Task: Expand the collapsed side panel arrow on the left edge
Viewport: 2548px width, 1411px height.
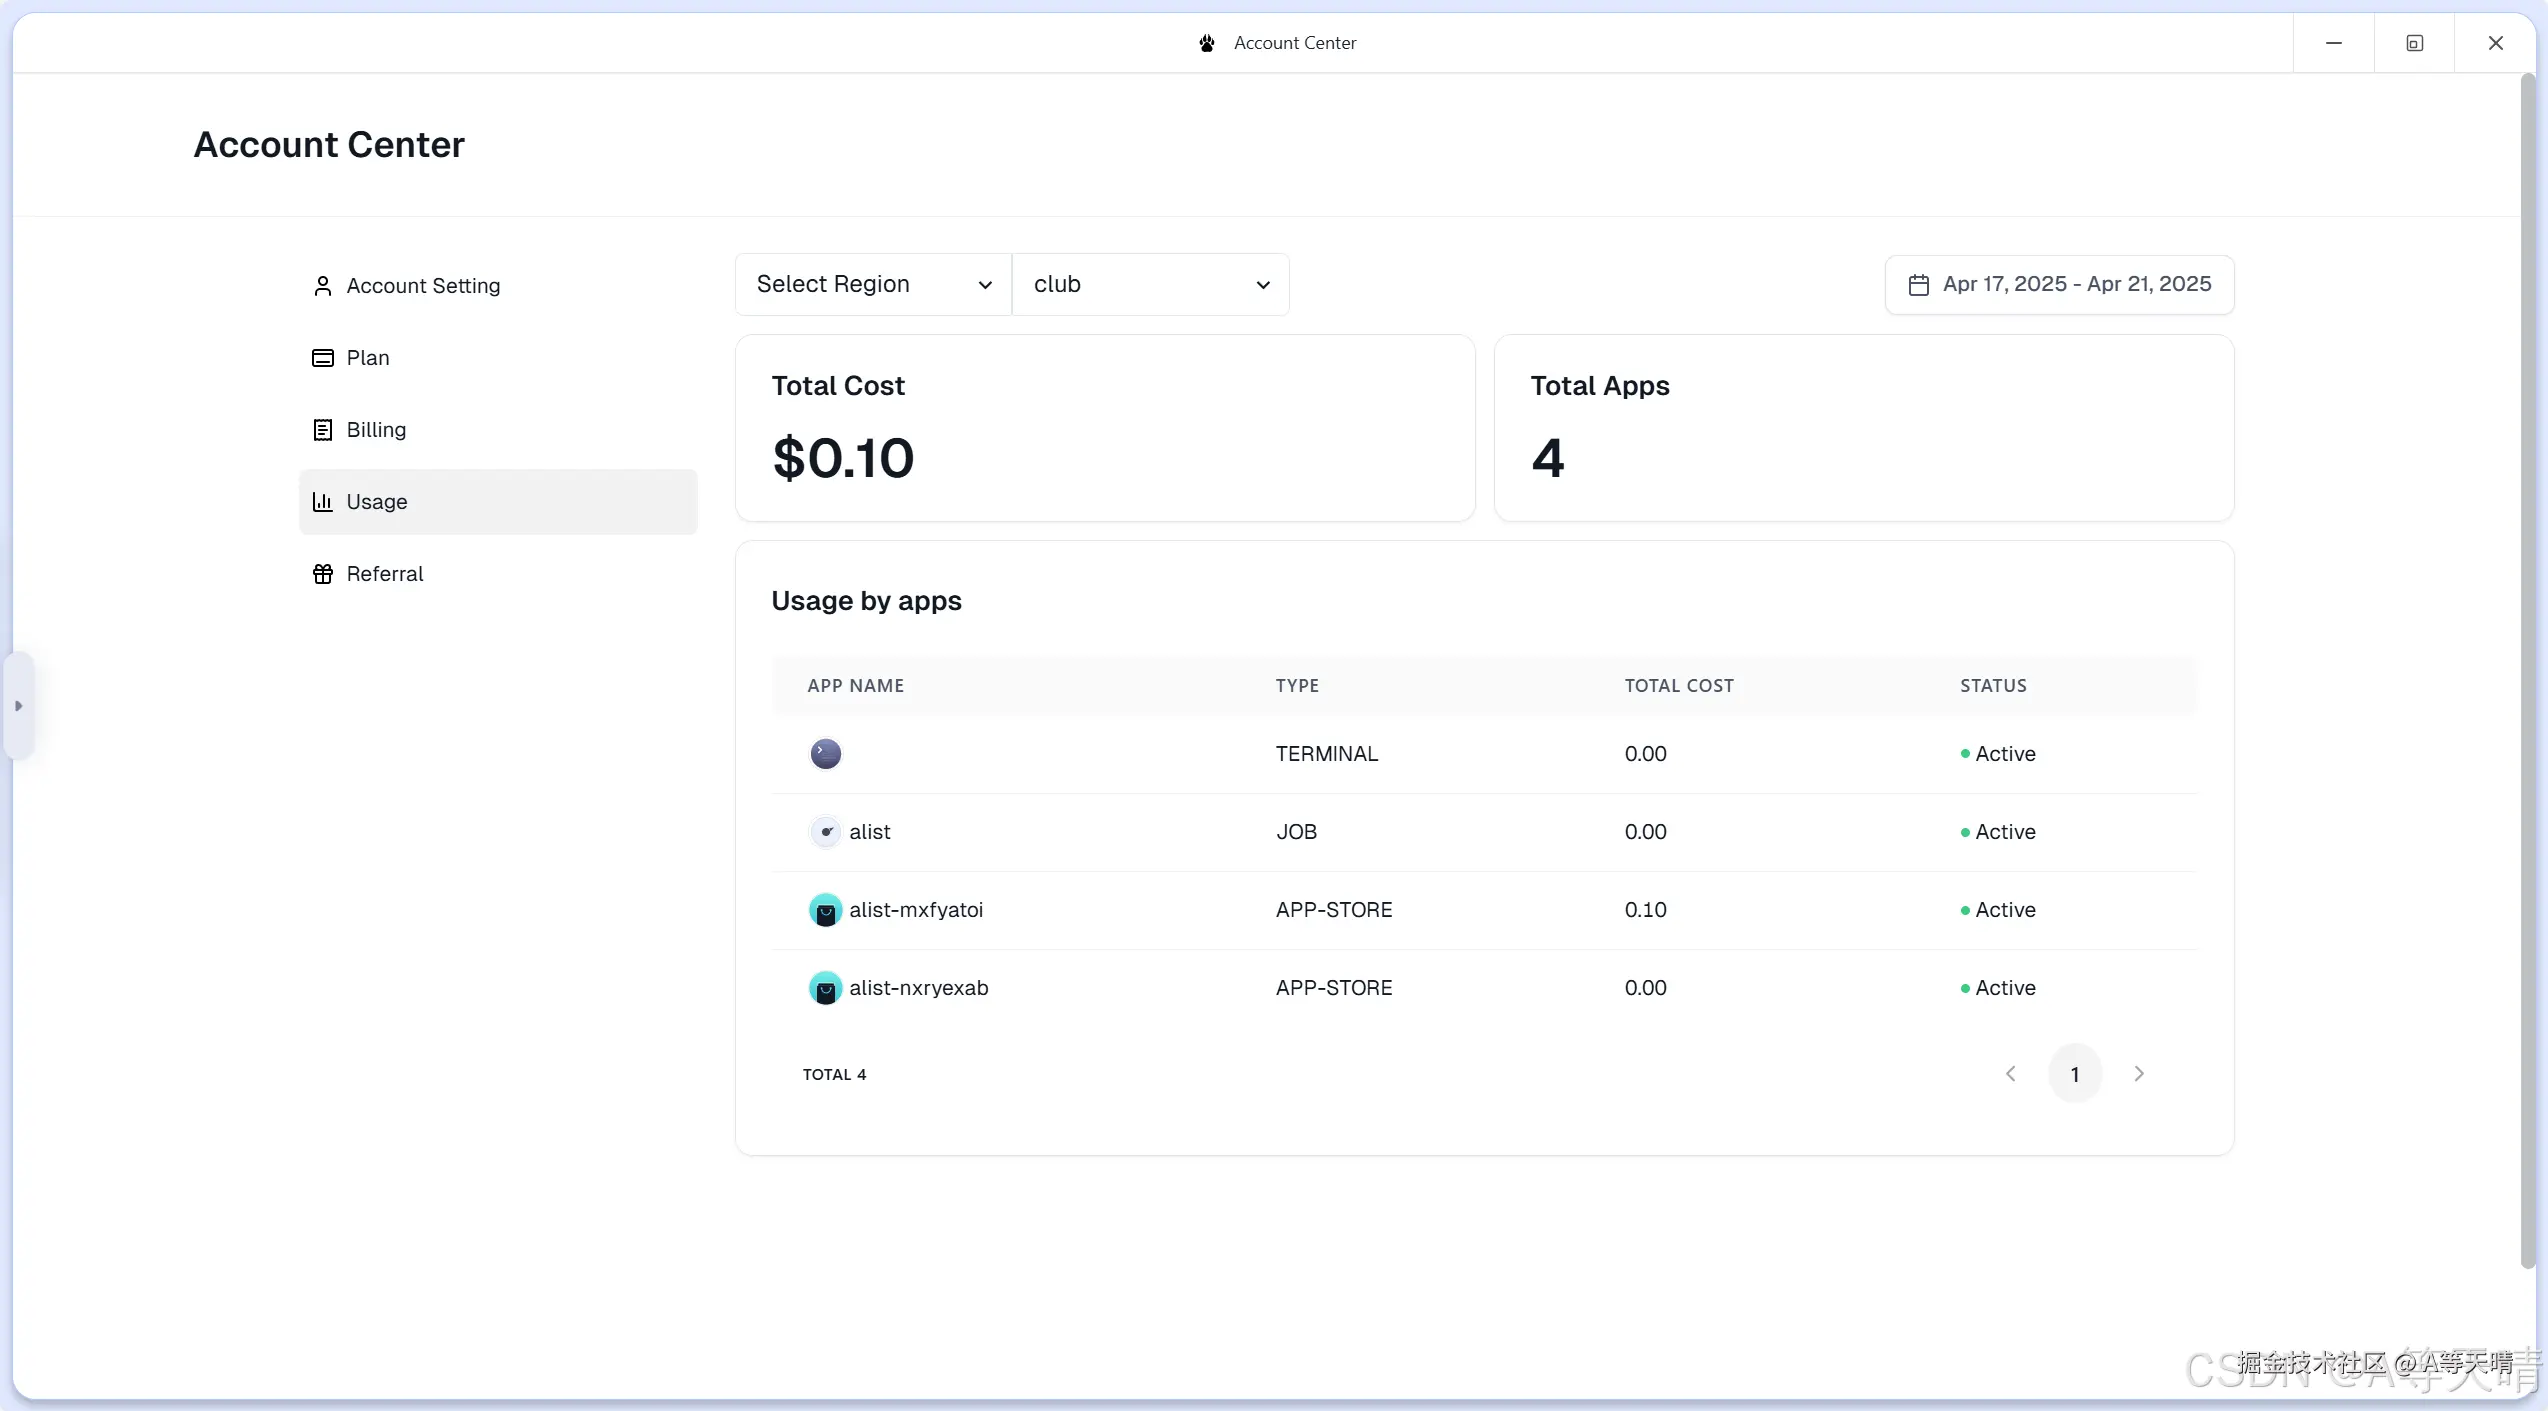Action: click(18, 706)
